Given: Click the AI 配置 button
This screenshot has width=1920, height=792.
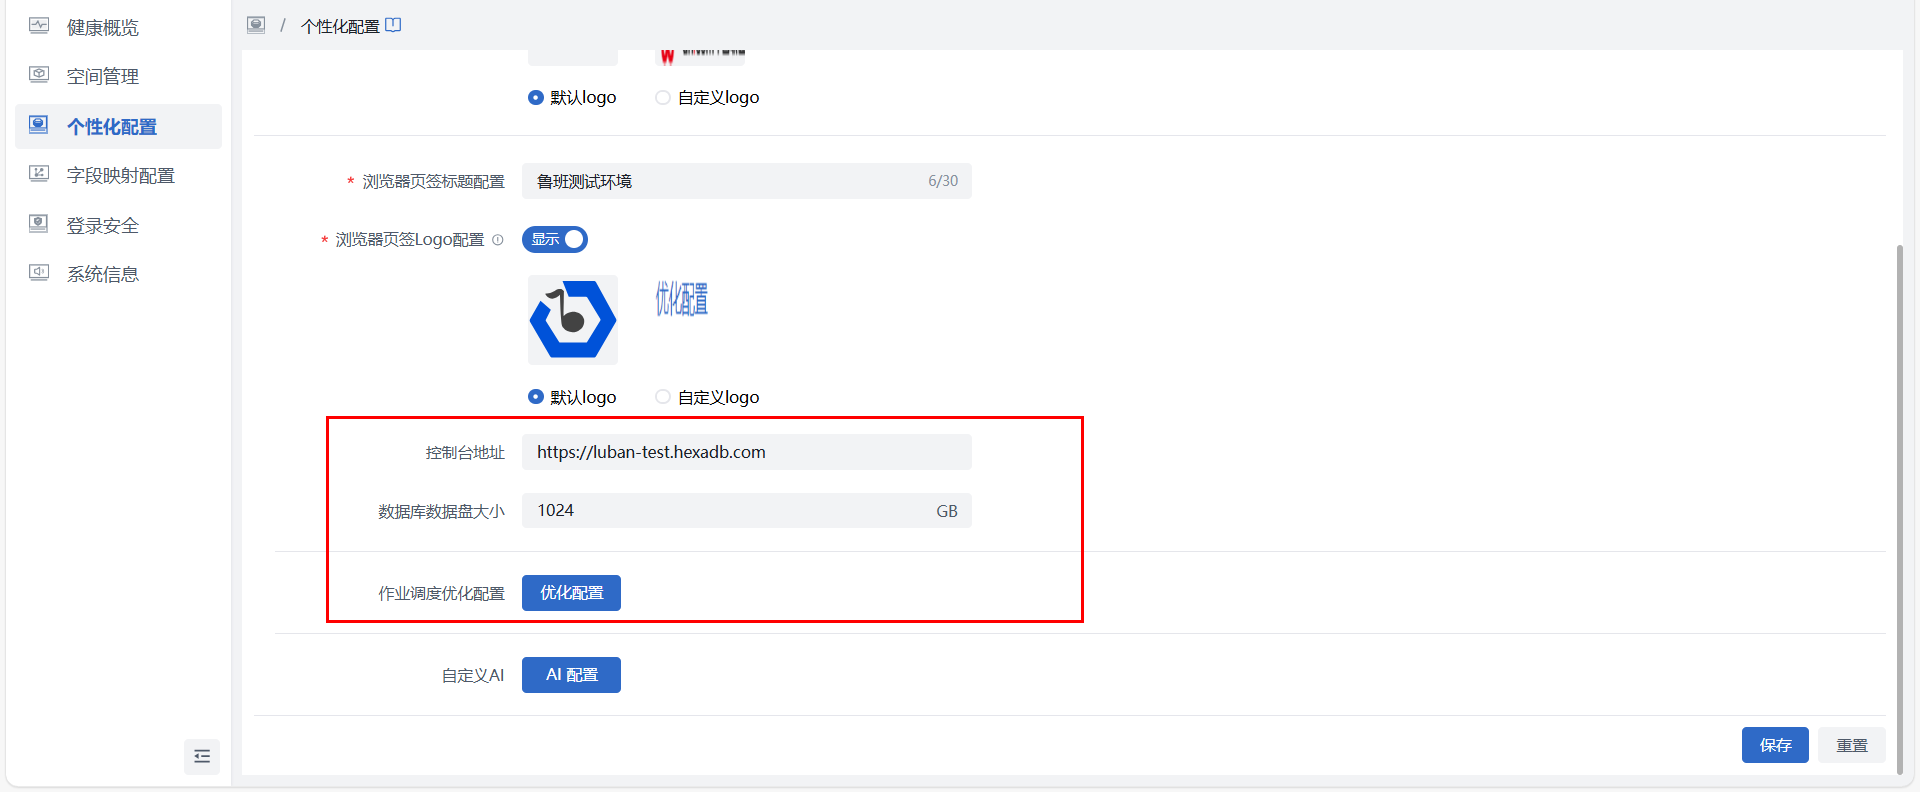Looking at the screenshot, I should (x=571, y=675).
